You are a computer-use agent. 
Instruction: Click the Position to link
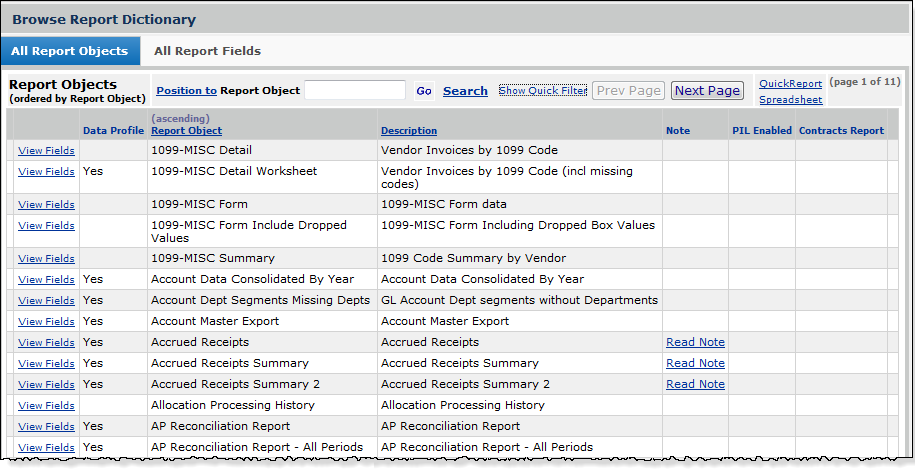click(186, 90)
